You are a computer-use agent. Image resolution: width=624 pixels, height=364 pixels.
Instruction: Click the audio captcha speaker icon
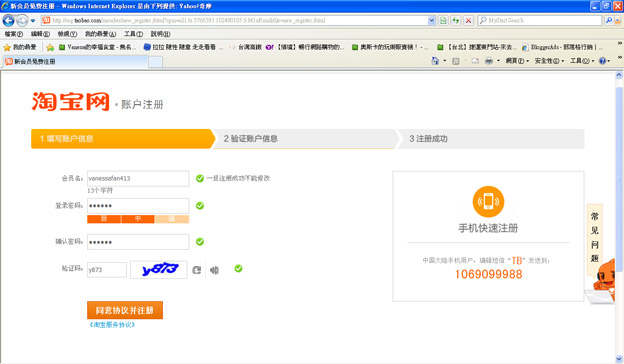pos(214,270)
